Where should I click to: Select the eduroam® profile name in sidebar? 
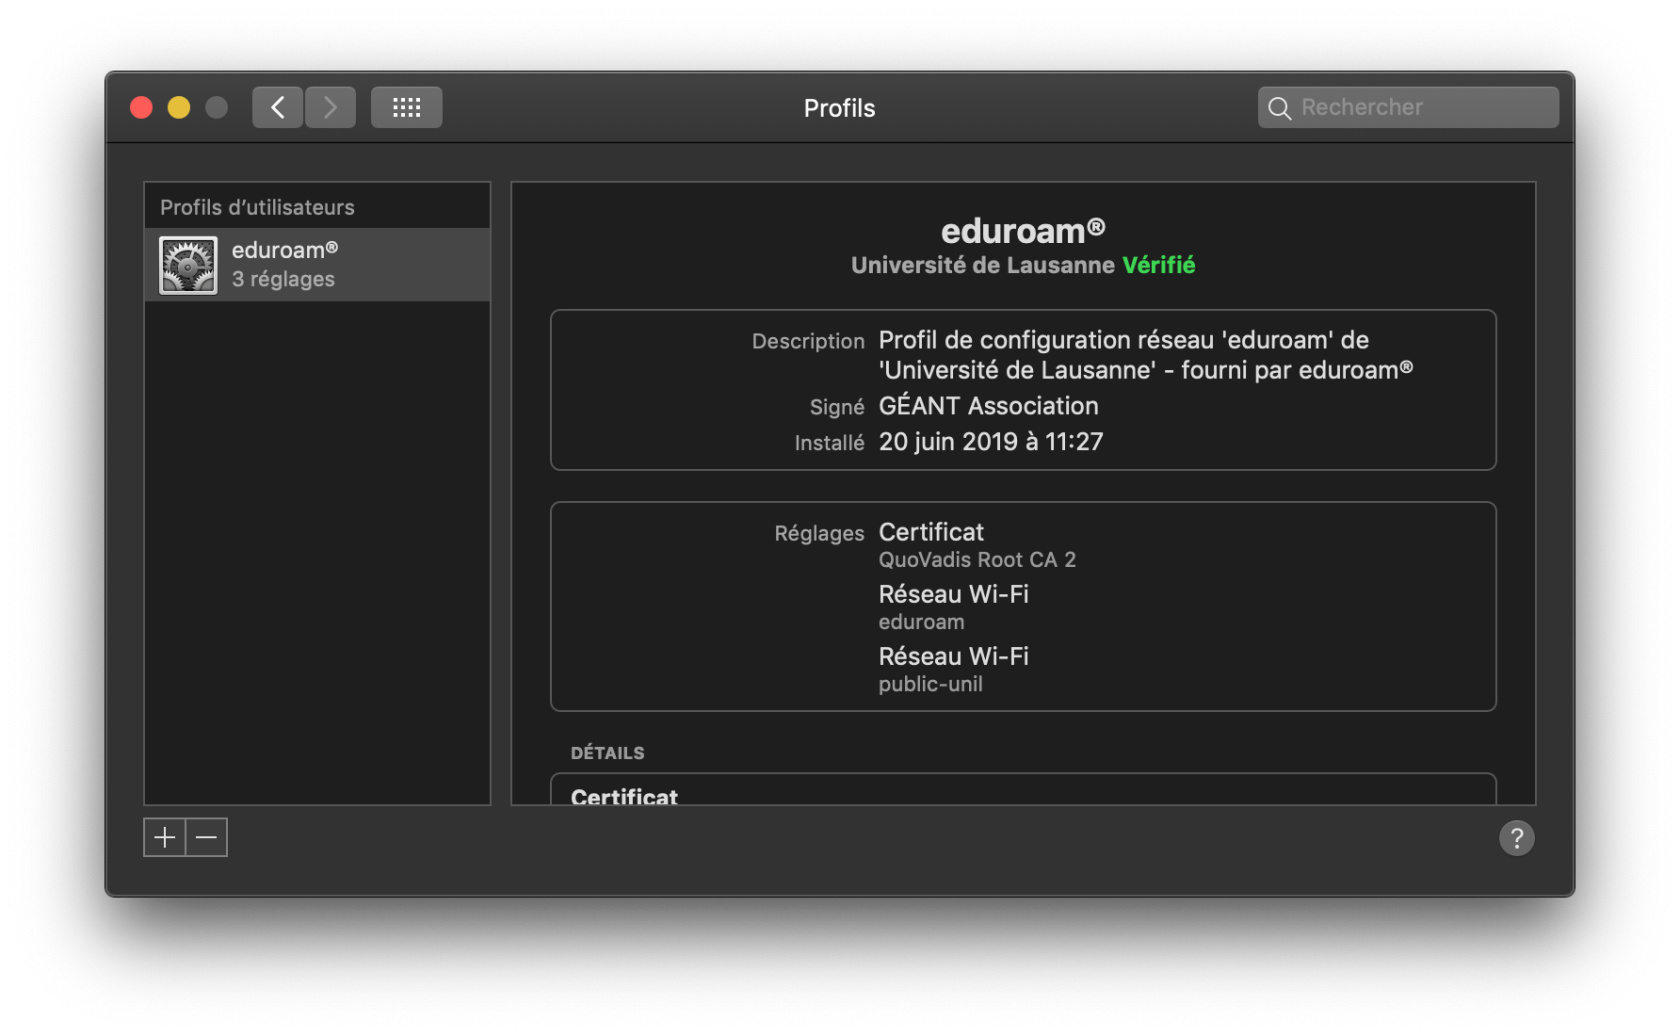285,250
